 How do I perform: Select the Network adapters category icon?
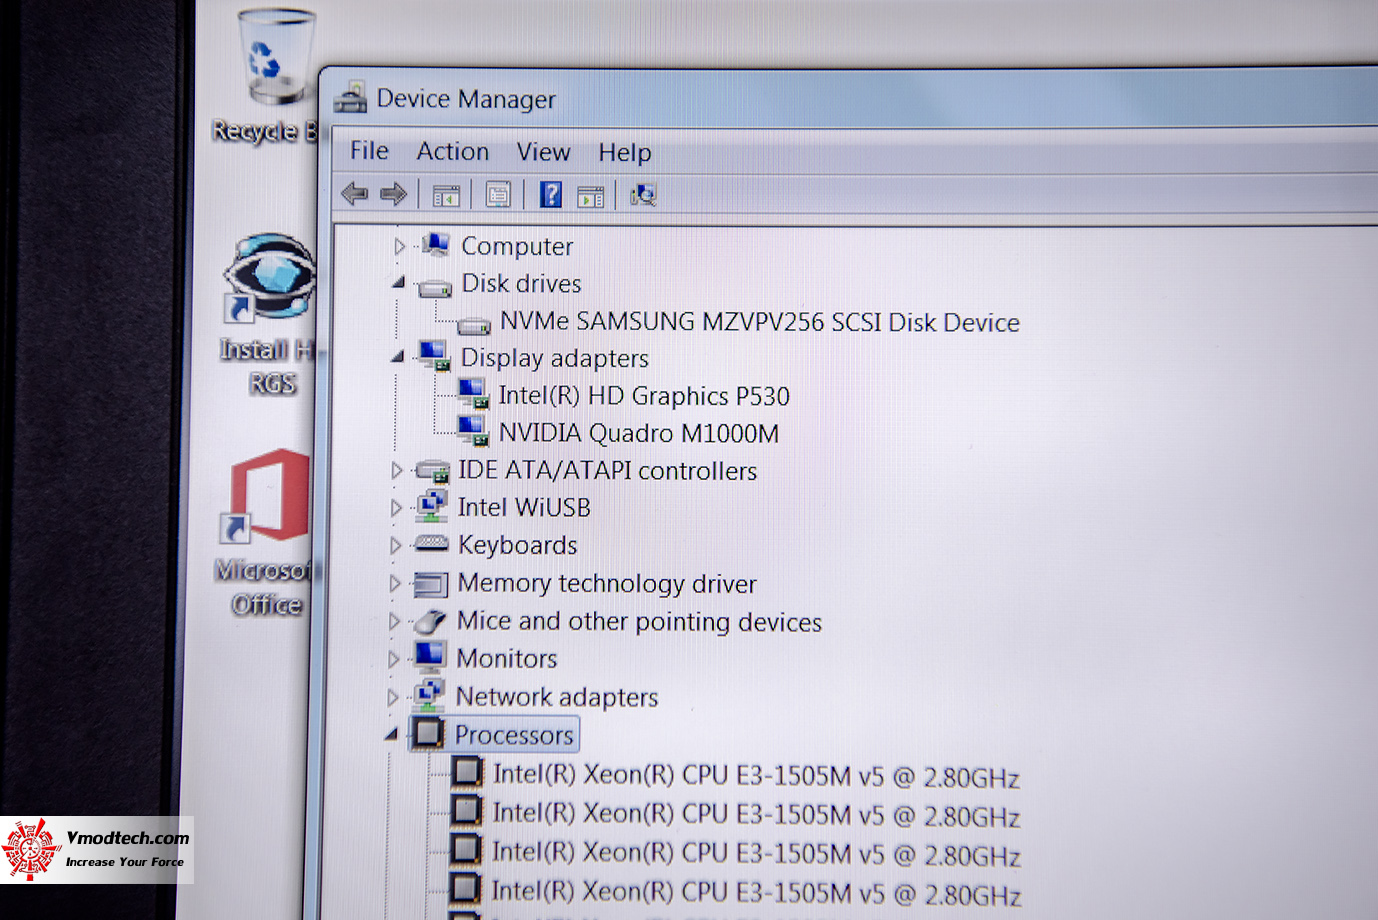[x=430, y=695]
